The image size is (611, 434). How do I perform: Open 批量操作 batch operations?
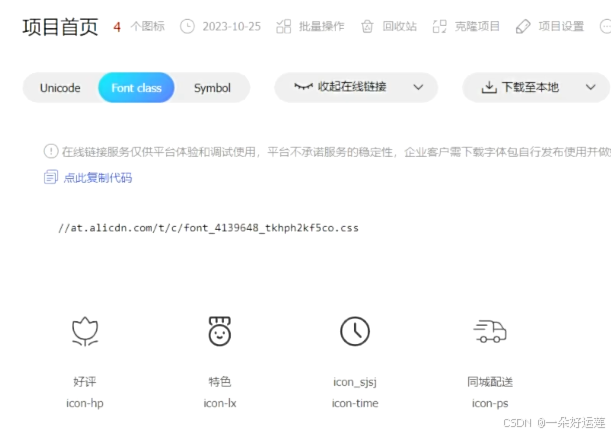coord(321,26)
